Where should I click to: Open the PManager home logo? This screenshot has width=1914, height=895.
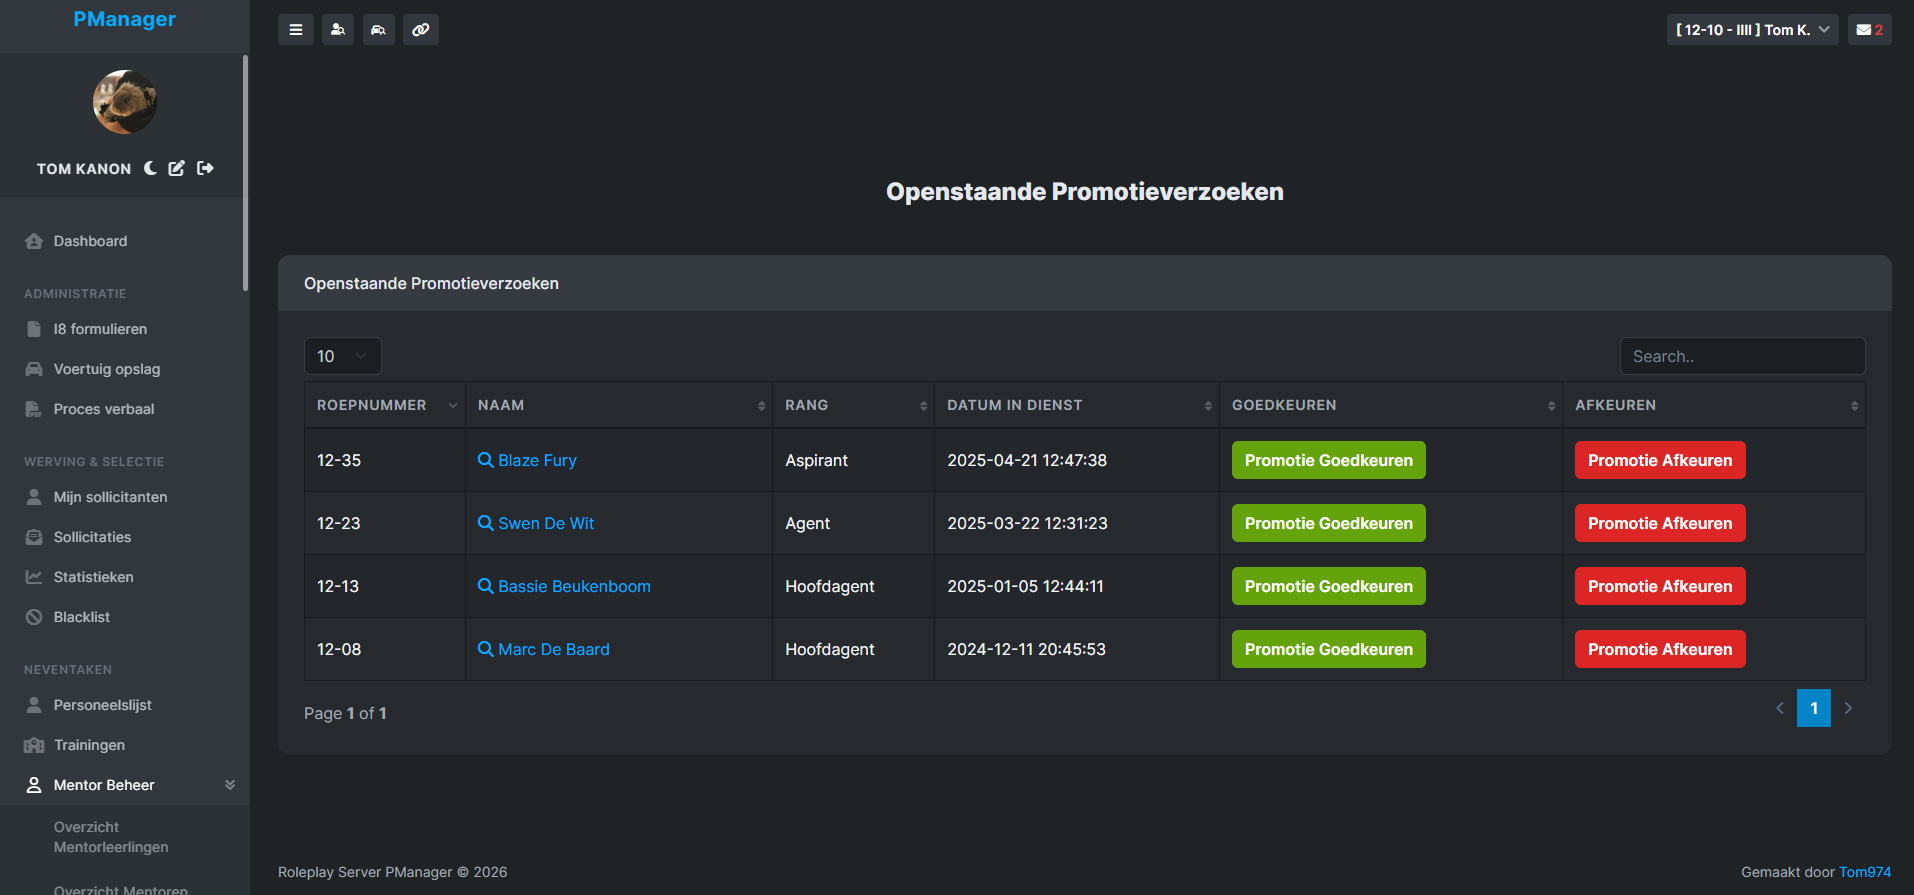[x=125, y=19]
